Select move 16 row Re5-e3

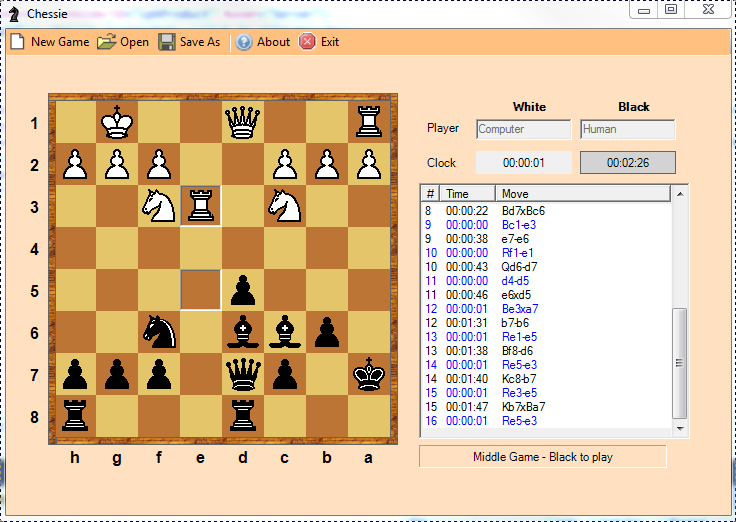click(x=547, y=421)
